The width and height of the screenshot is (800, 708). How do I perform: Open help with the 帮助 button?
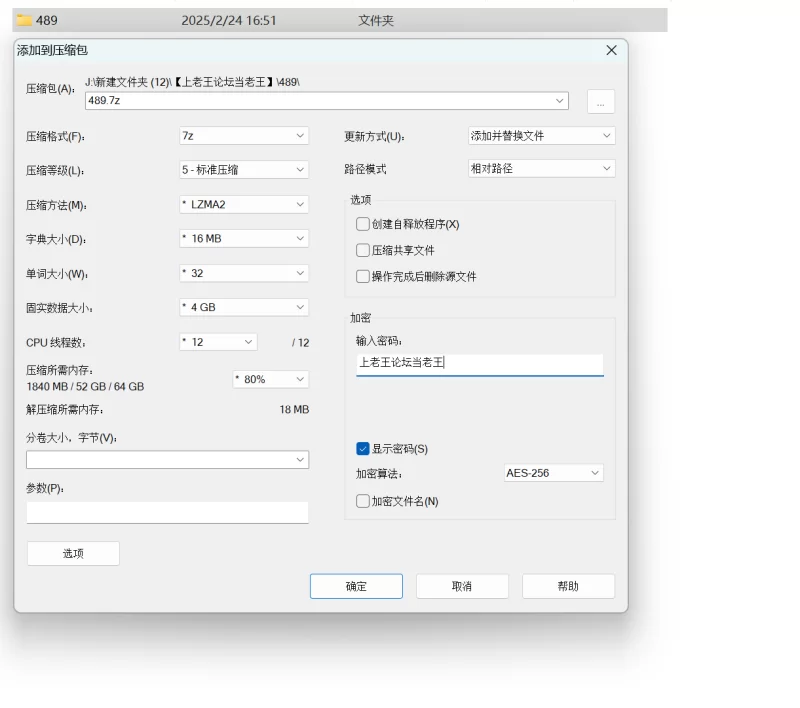[568, 586]
